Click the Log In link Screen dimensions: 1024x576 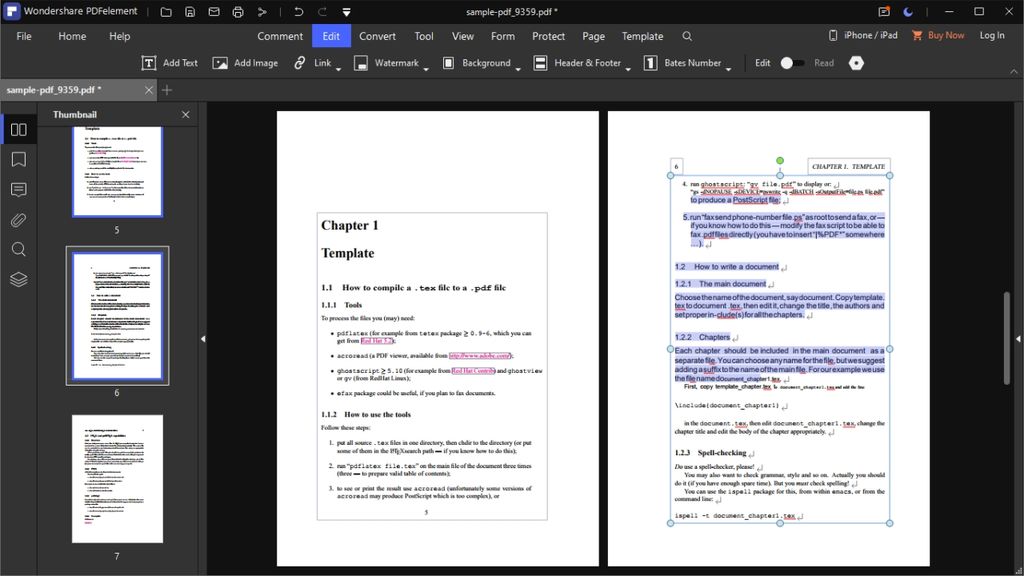tap(992, 35)
